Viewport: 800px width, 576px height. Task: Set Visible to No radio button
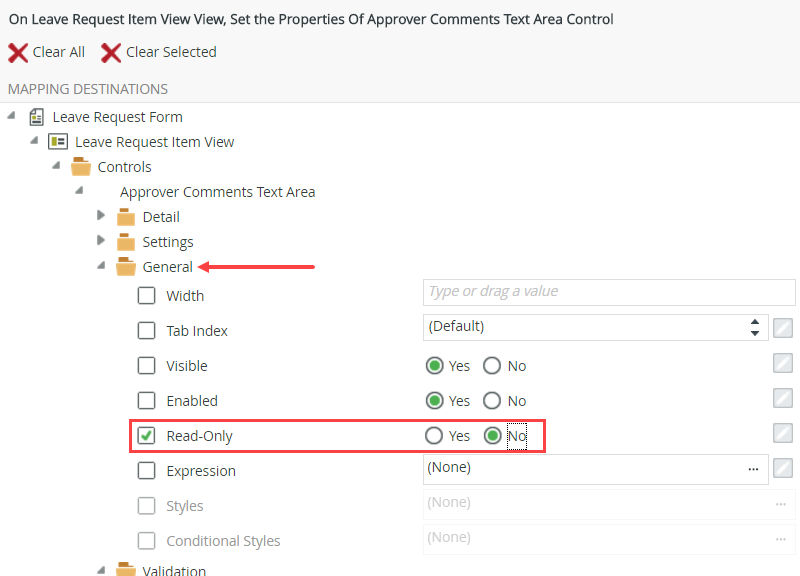pyautogui.click(x=491, y=365)
